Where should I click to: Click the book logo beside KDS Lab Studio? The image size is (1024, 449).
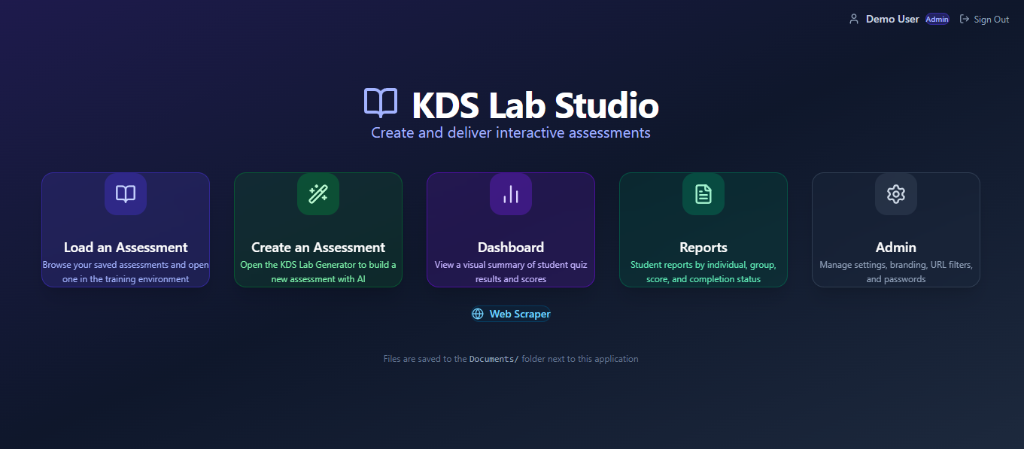[380, 103]
